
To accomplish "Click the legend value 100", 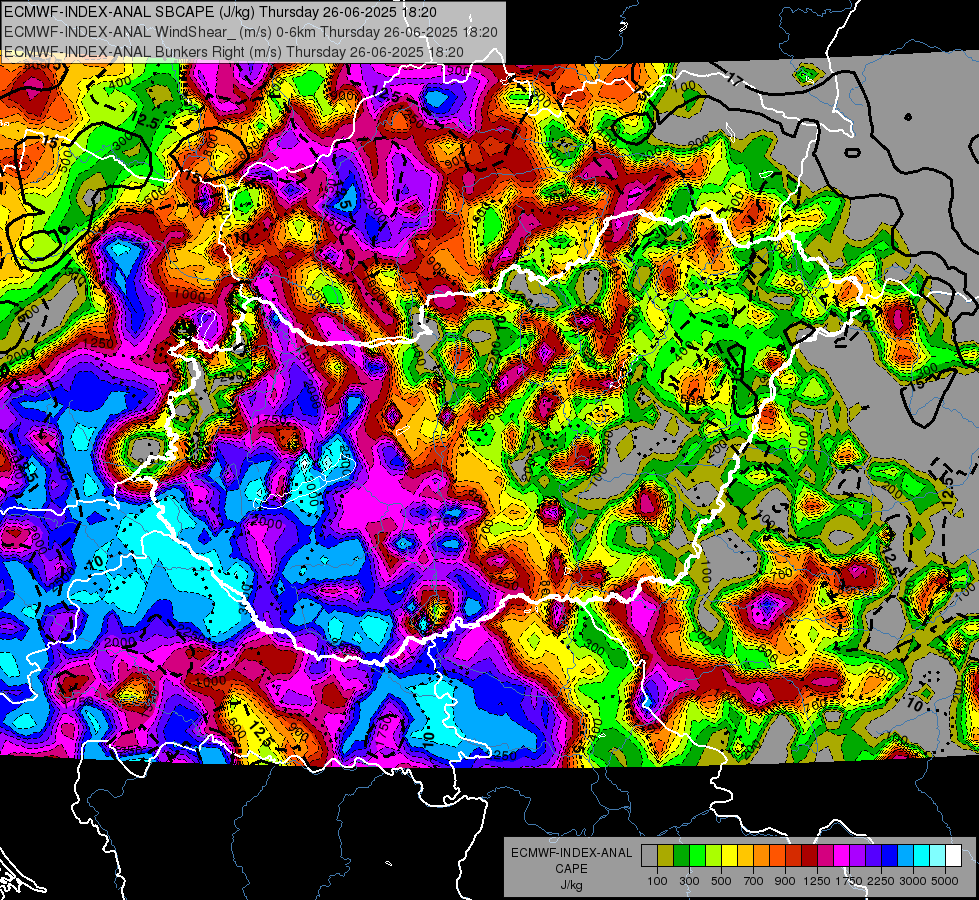I will (657, 881).
